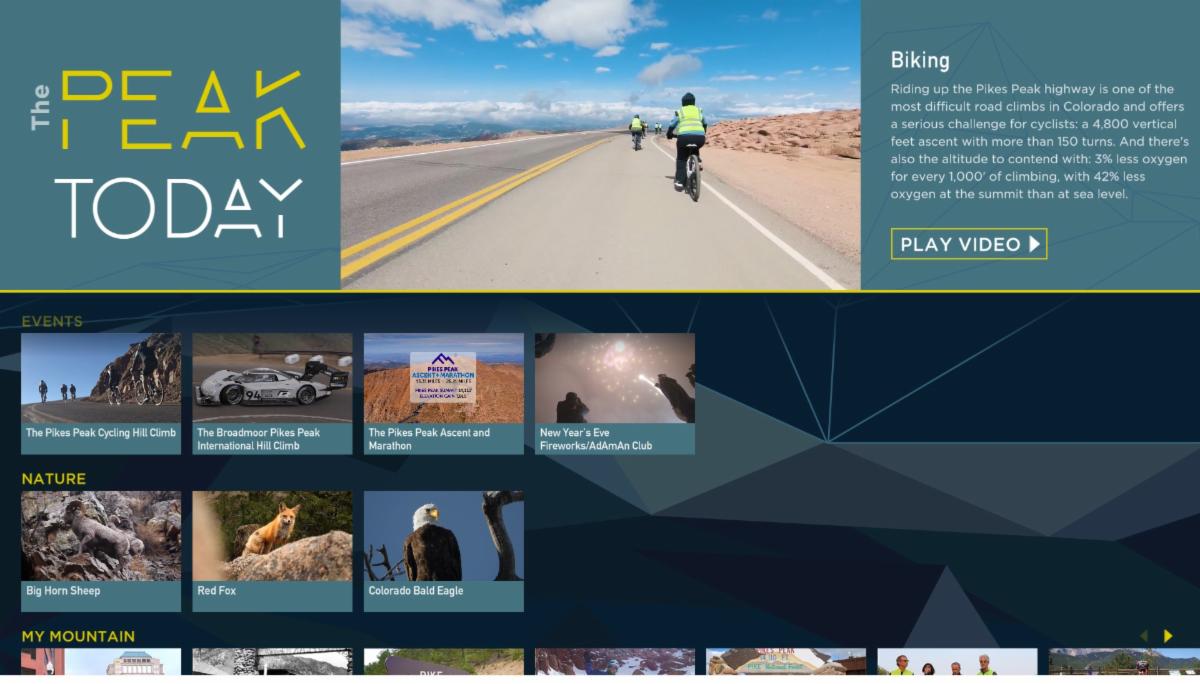Click the Biking title in side panel

pos(920,60)
